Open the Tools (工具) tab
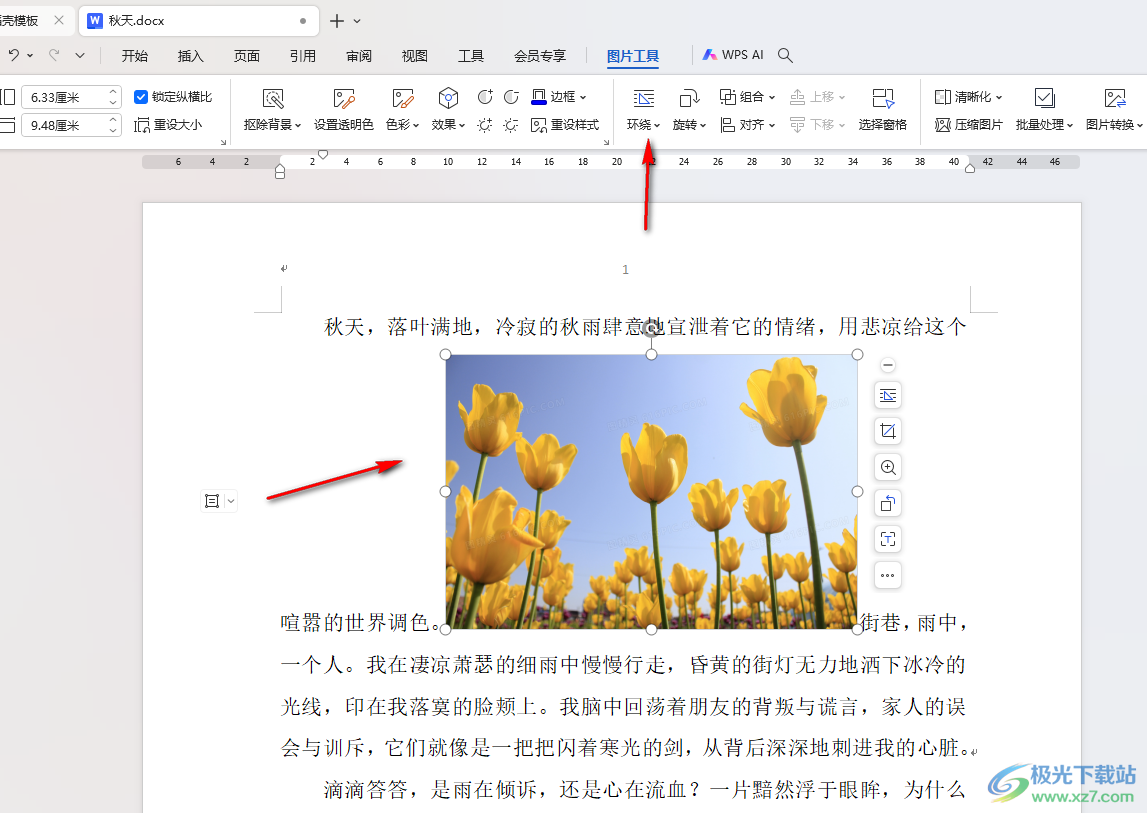Image resolution: width=1147 pixels, height=813 pixels. point(470,56)
